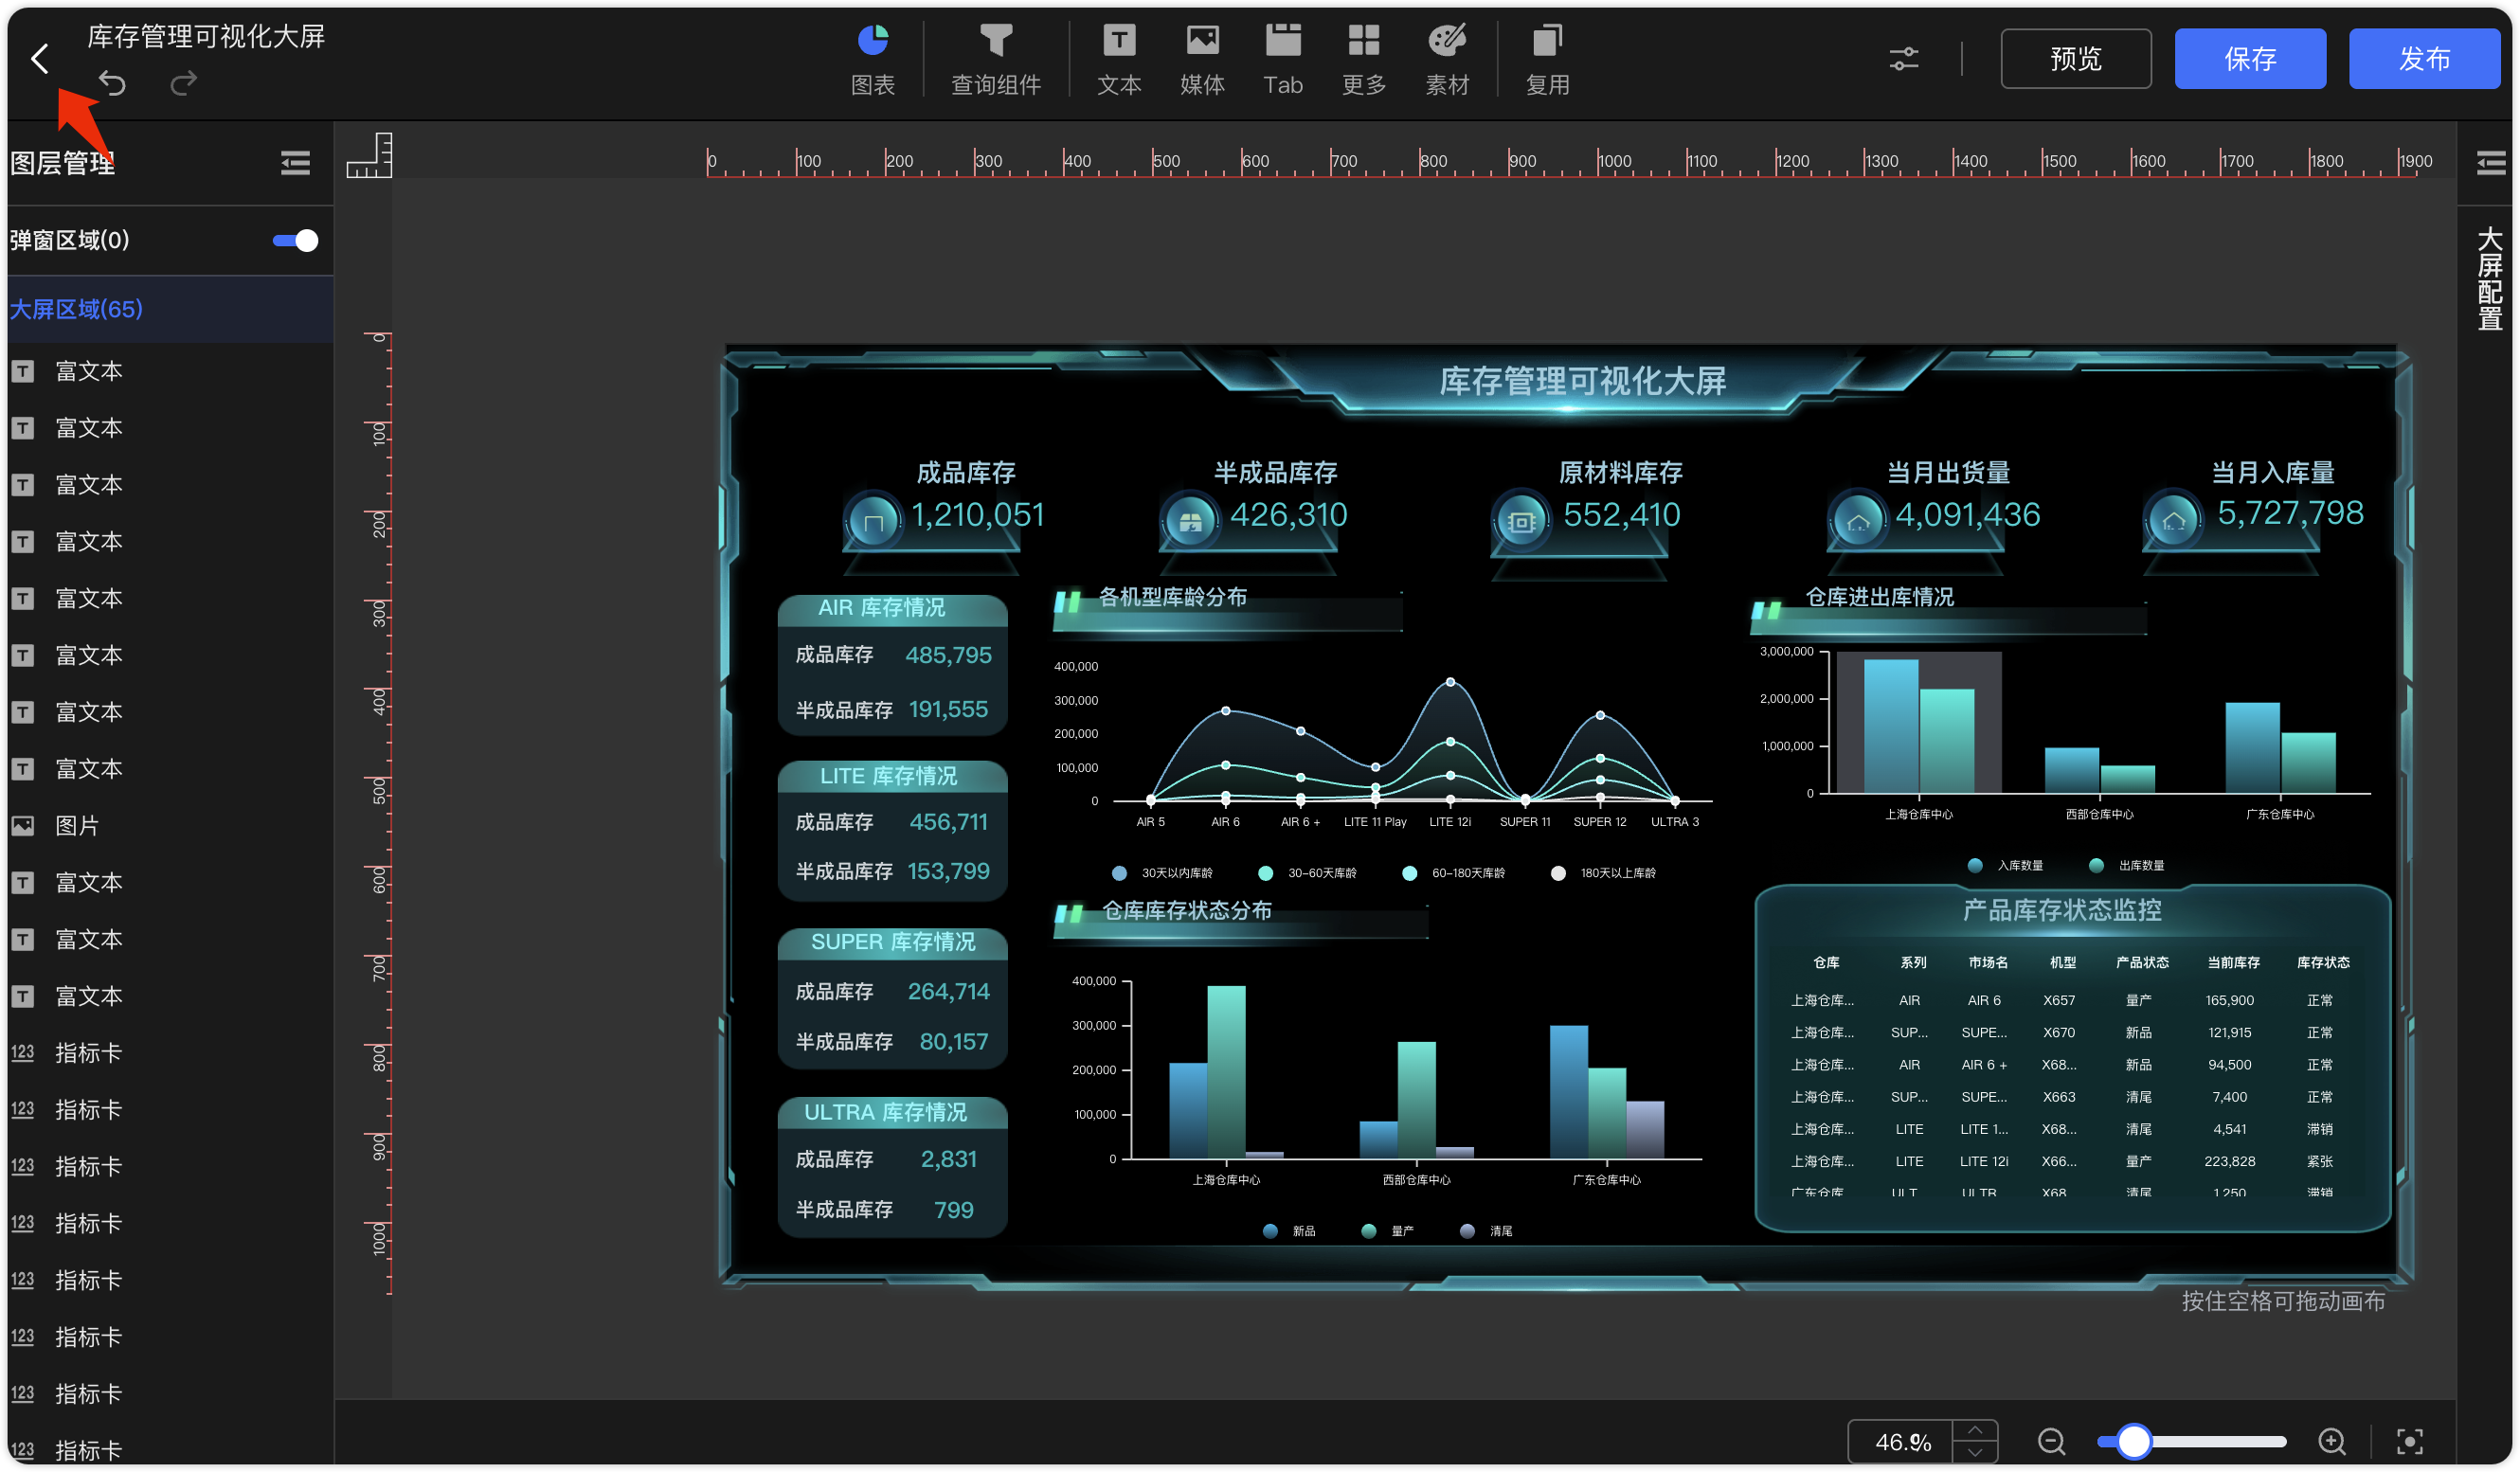The image size is (2520, 1472).
Task: Expand the 大屏配置 right panel
Action: click(2489, 162)
